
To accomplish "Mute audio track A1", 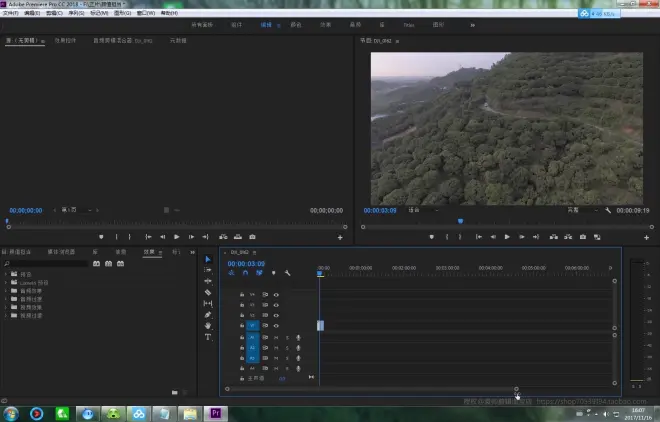I will pyautogui.click(x=276, y=337).
